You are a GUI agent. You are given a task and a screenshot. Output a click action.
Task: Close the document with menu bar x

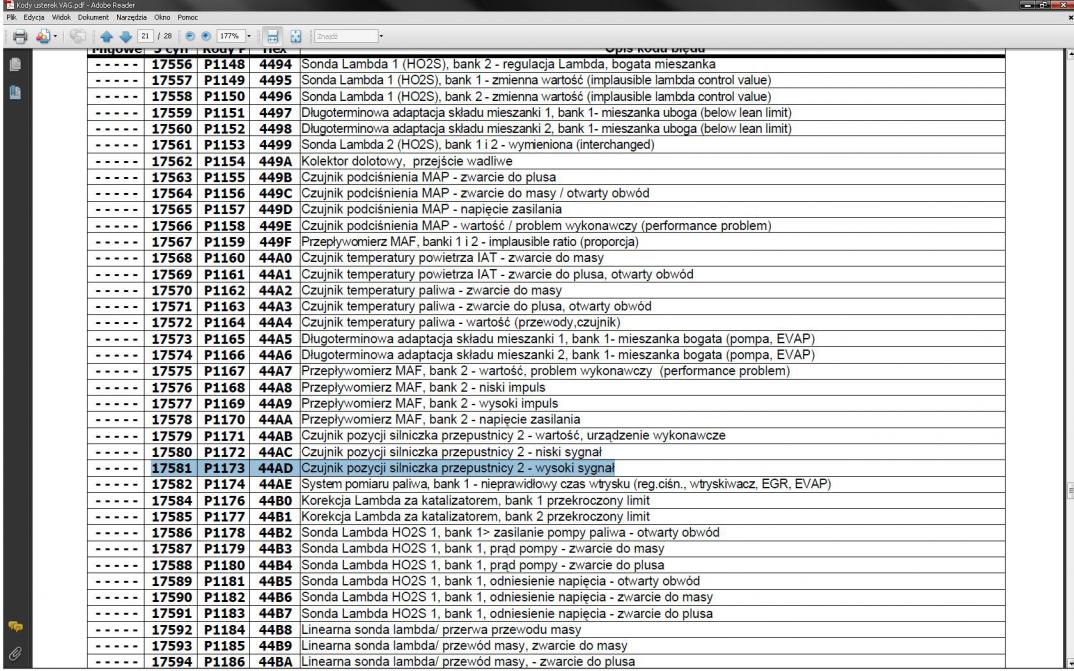1071,17
